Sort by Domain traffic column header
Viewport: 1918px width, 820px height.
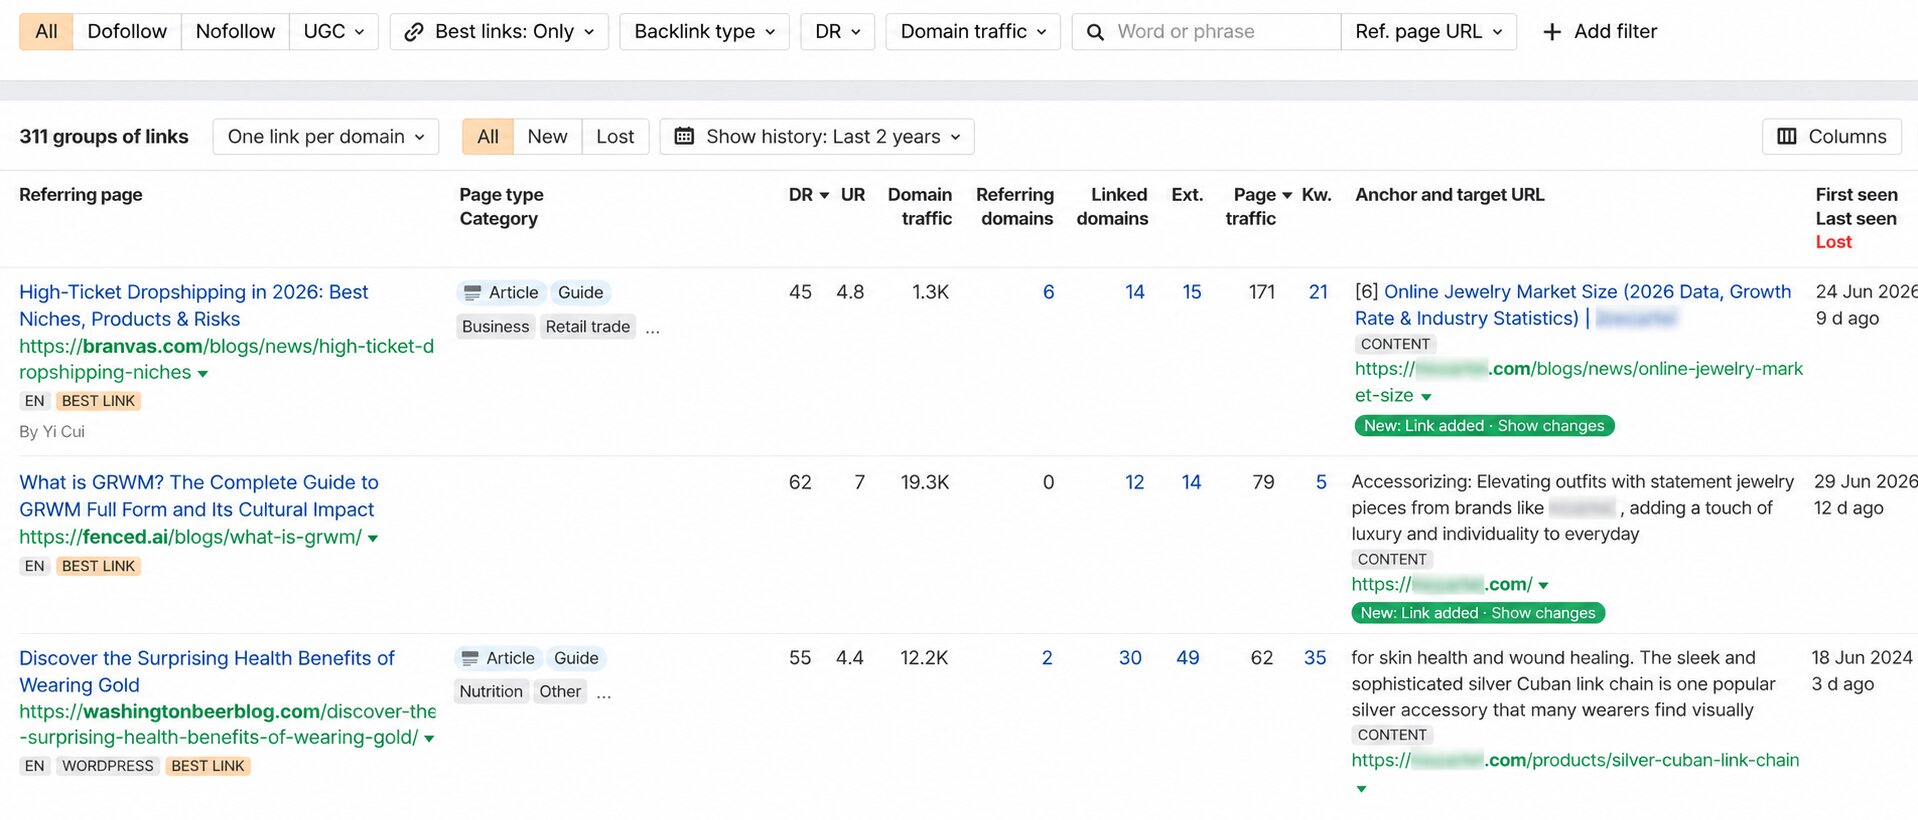920,206
